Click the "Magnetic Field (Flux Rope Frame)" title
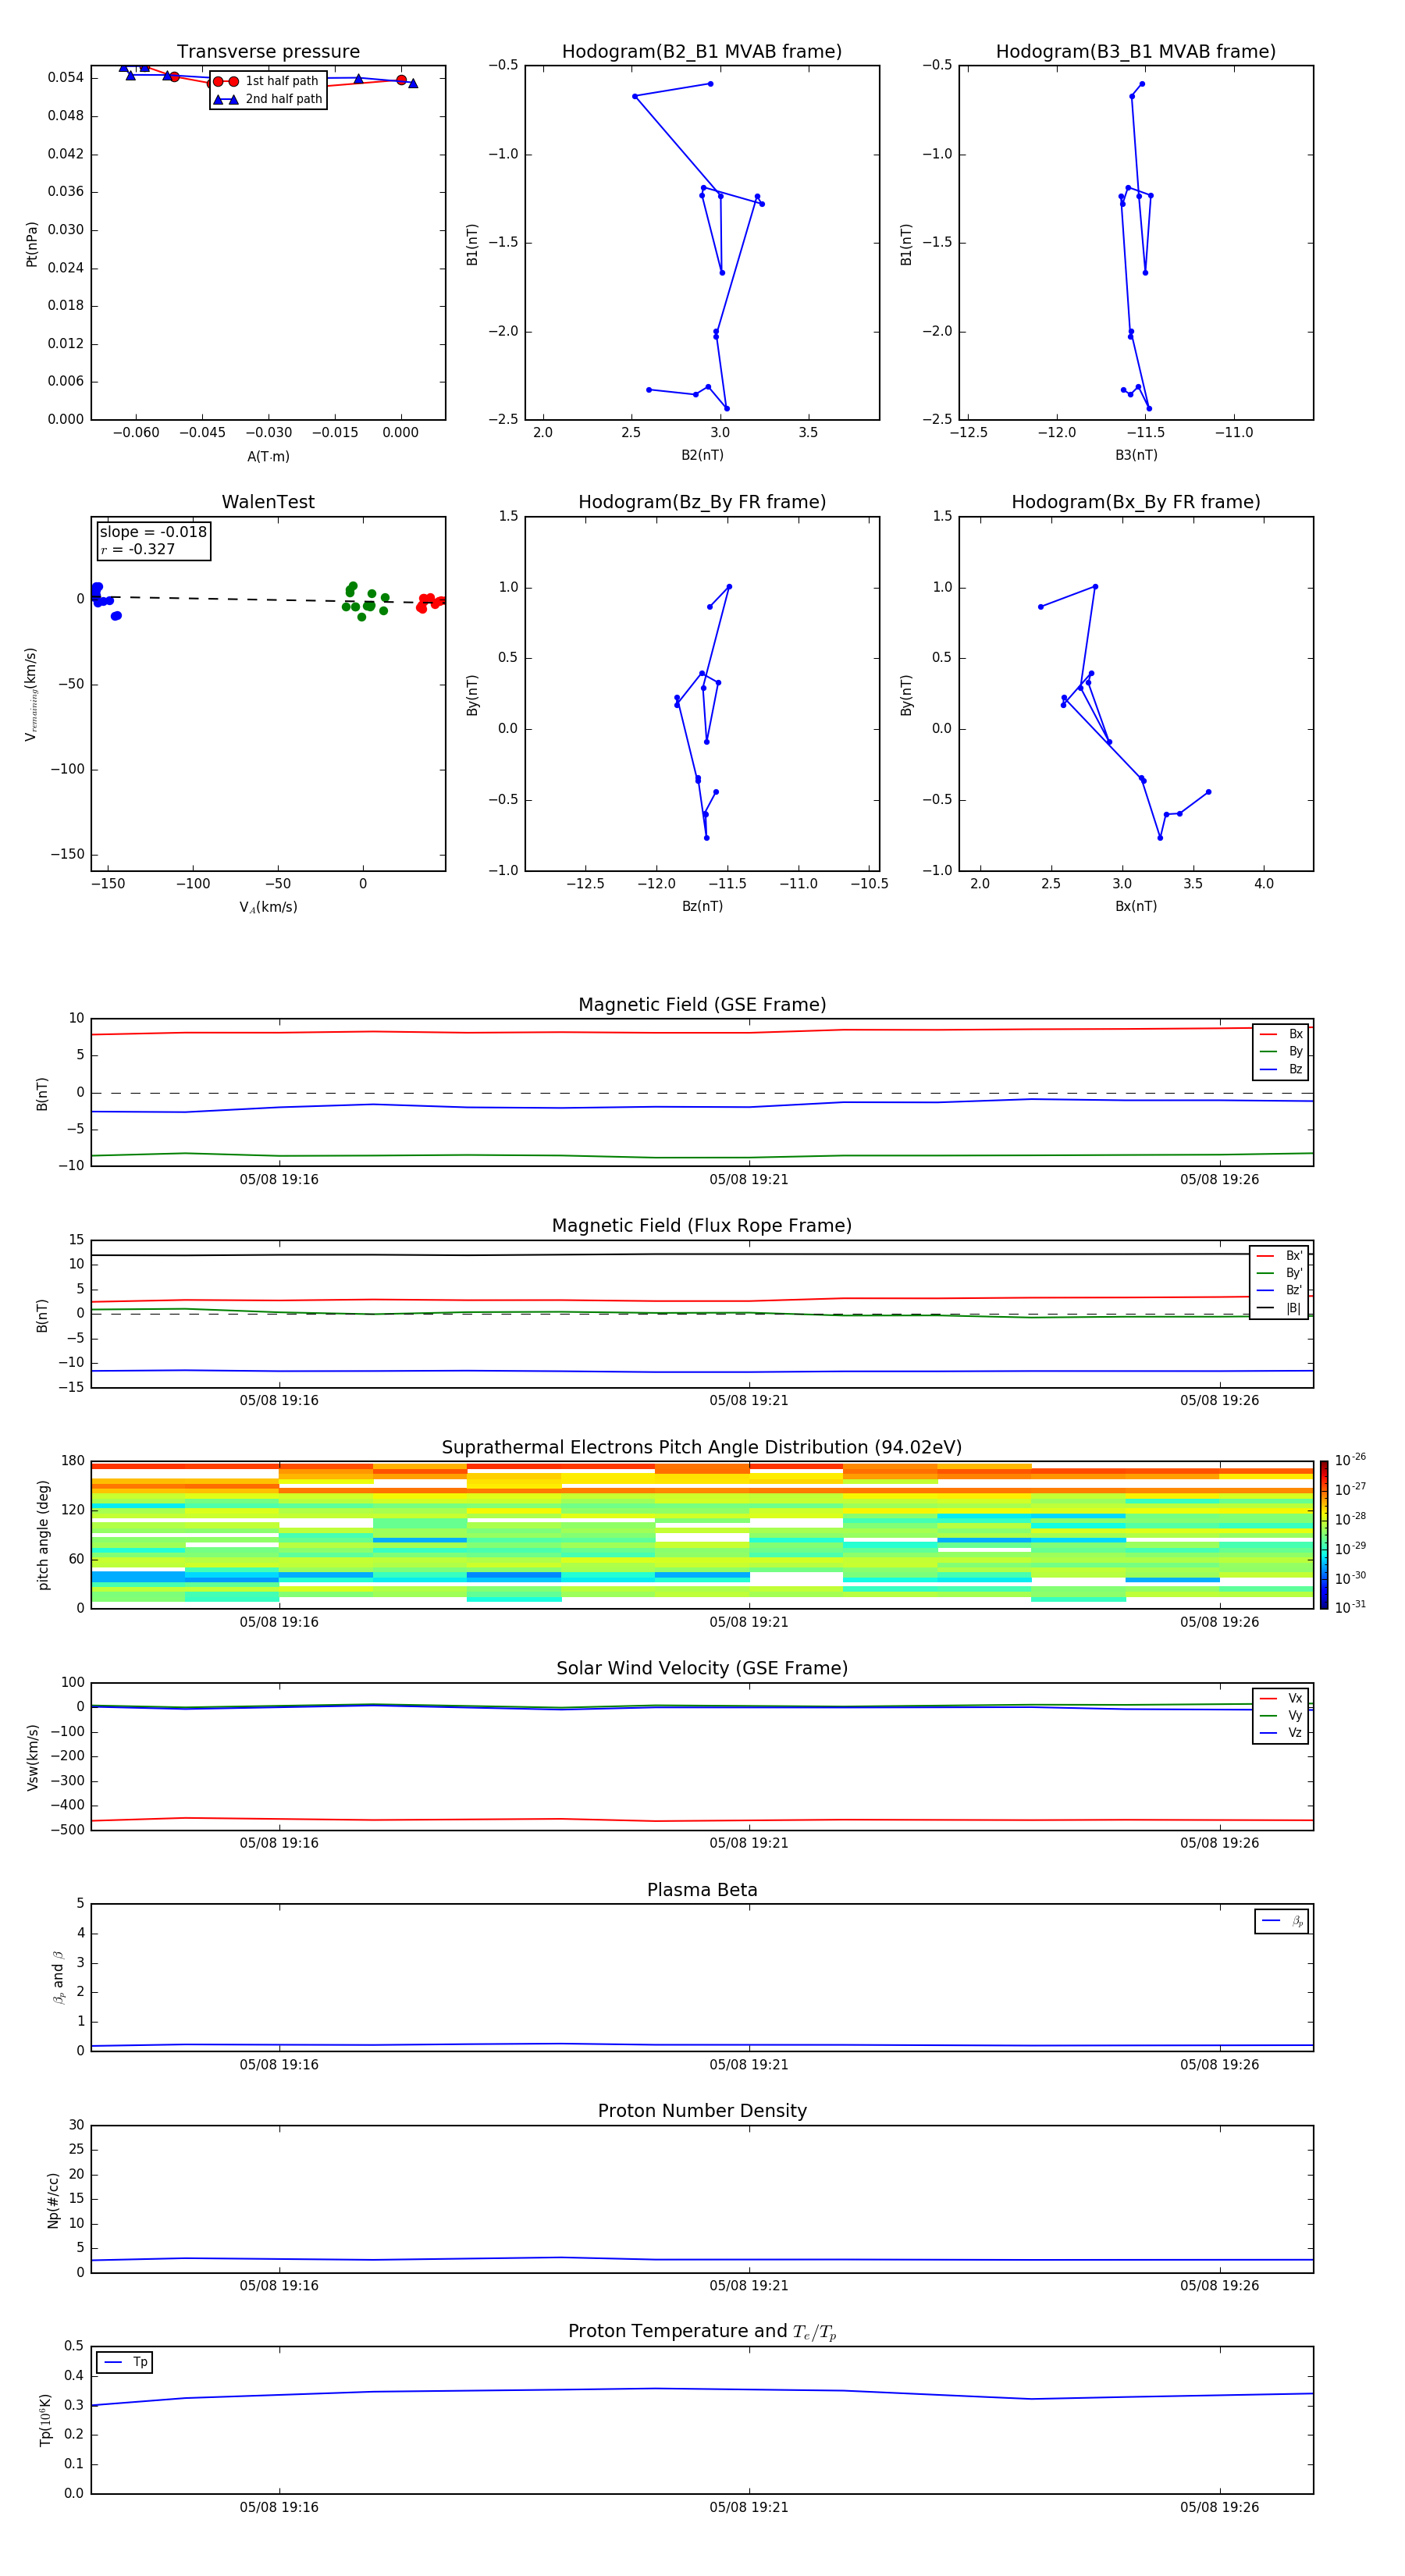Viewport: 1405px width, 2576px height. pyautogui.click(x=702, y=1226)
